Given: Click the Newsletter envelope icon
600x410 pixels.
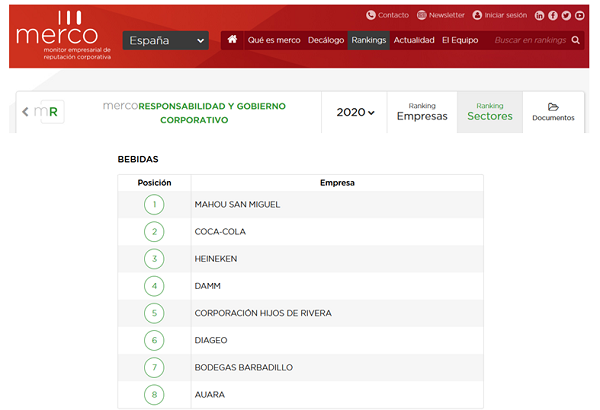Looking at the screenshot, I should (x=421, y=15).
